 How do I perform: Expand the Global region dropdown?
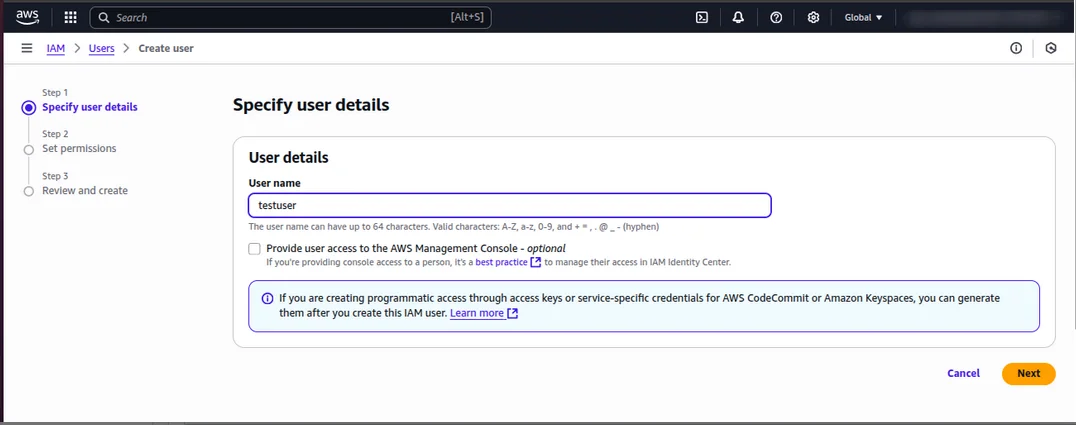pyautogui.click(x=863, y=17)
